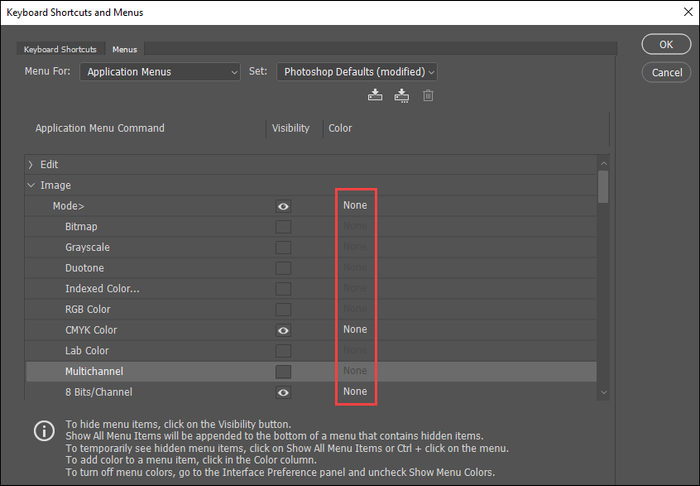The width and height of the screenshot is (700, 486).
Task: Open the Set dropdown list
Action: 357,72
